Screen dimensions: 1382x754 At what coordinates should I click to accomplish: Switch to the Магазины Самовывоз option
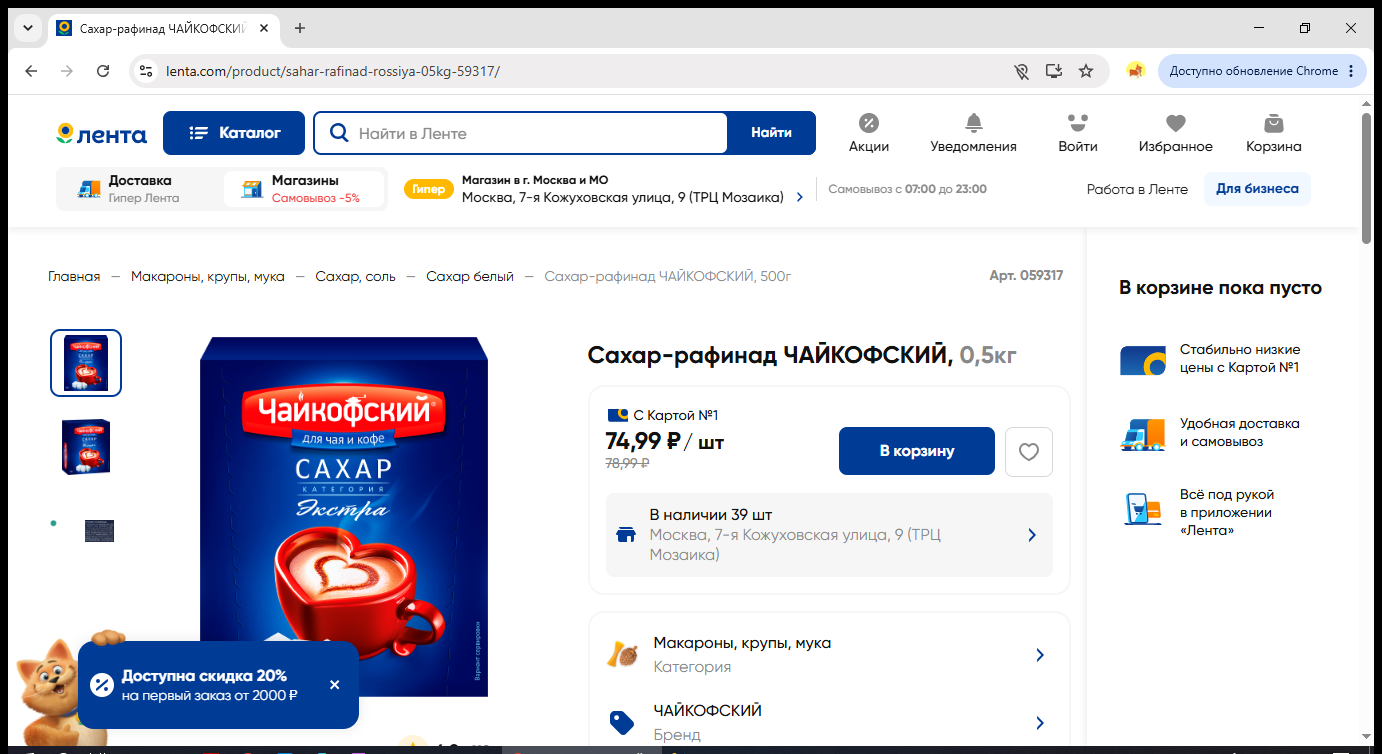tap(304, 189)
